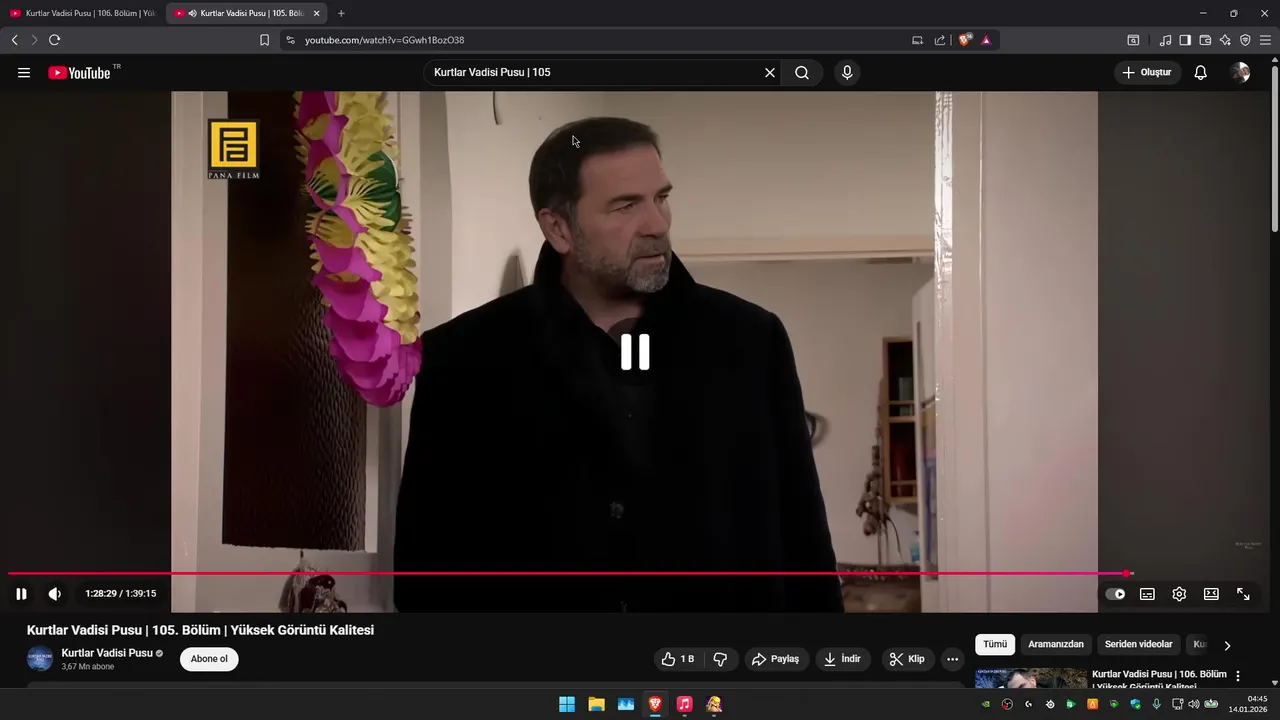Toggle the browser sidebar panel

coord(1185,40)
